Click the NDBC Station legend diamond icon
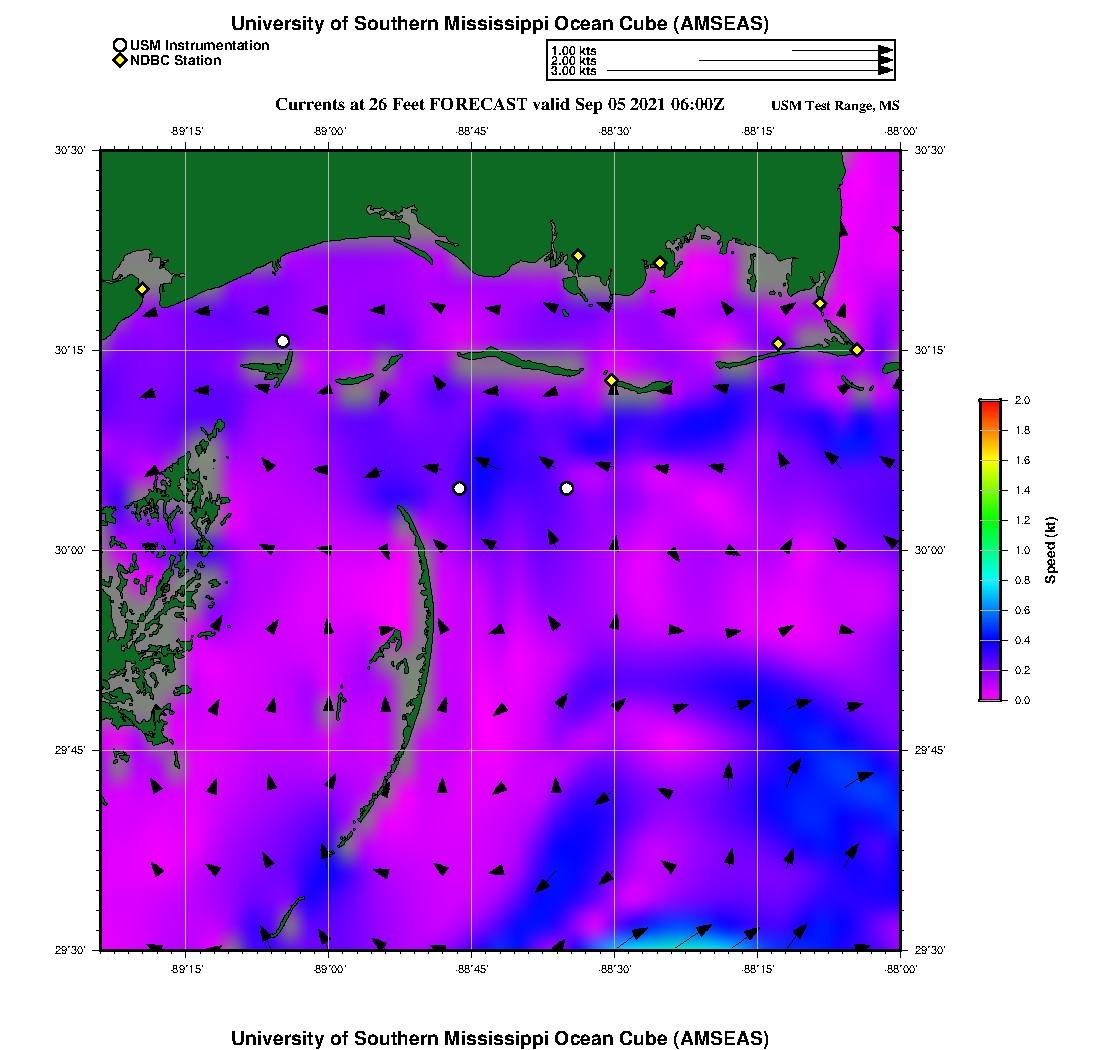Image resolution: width=1100 pixels, height=1050 pixels. pos(120,60)
